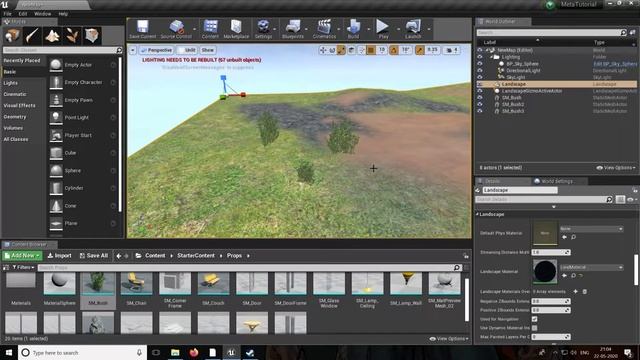Select Foliage mode leaf icon

click(72, 36)
